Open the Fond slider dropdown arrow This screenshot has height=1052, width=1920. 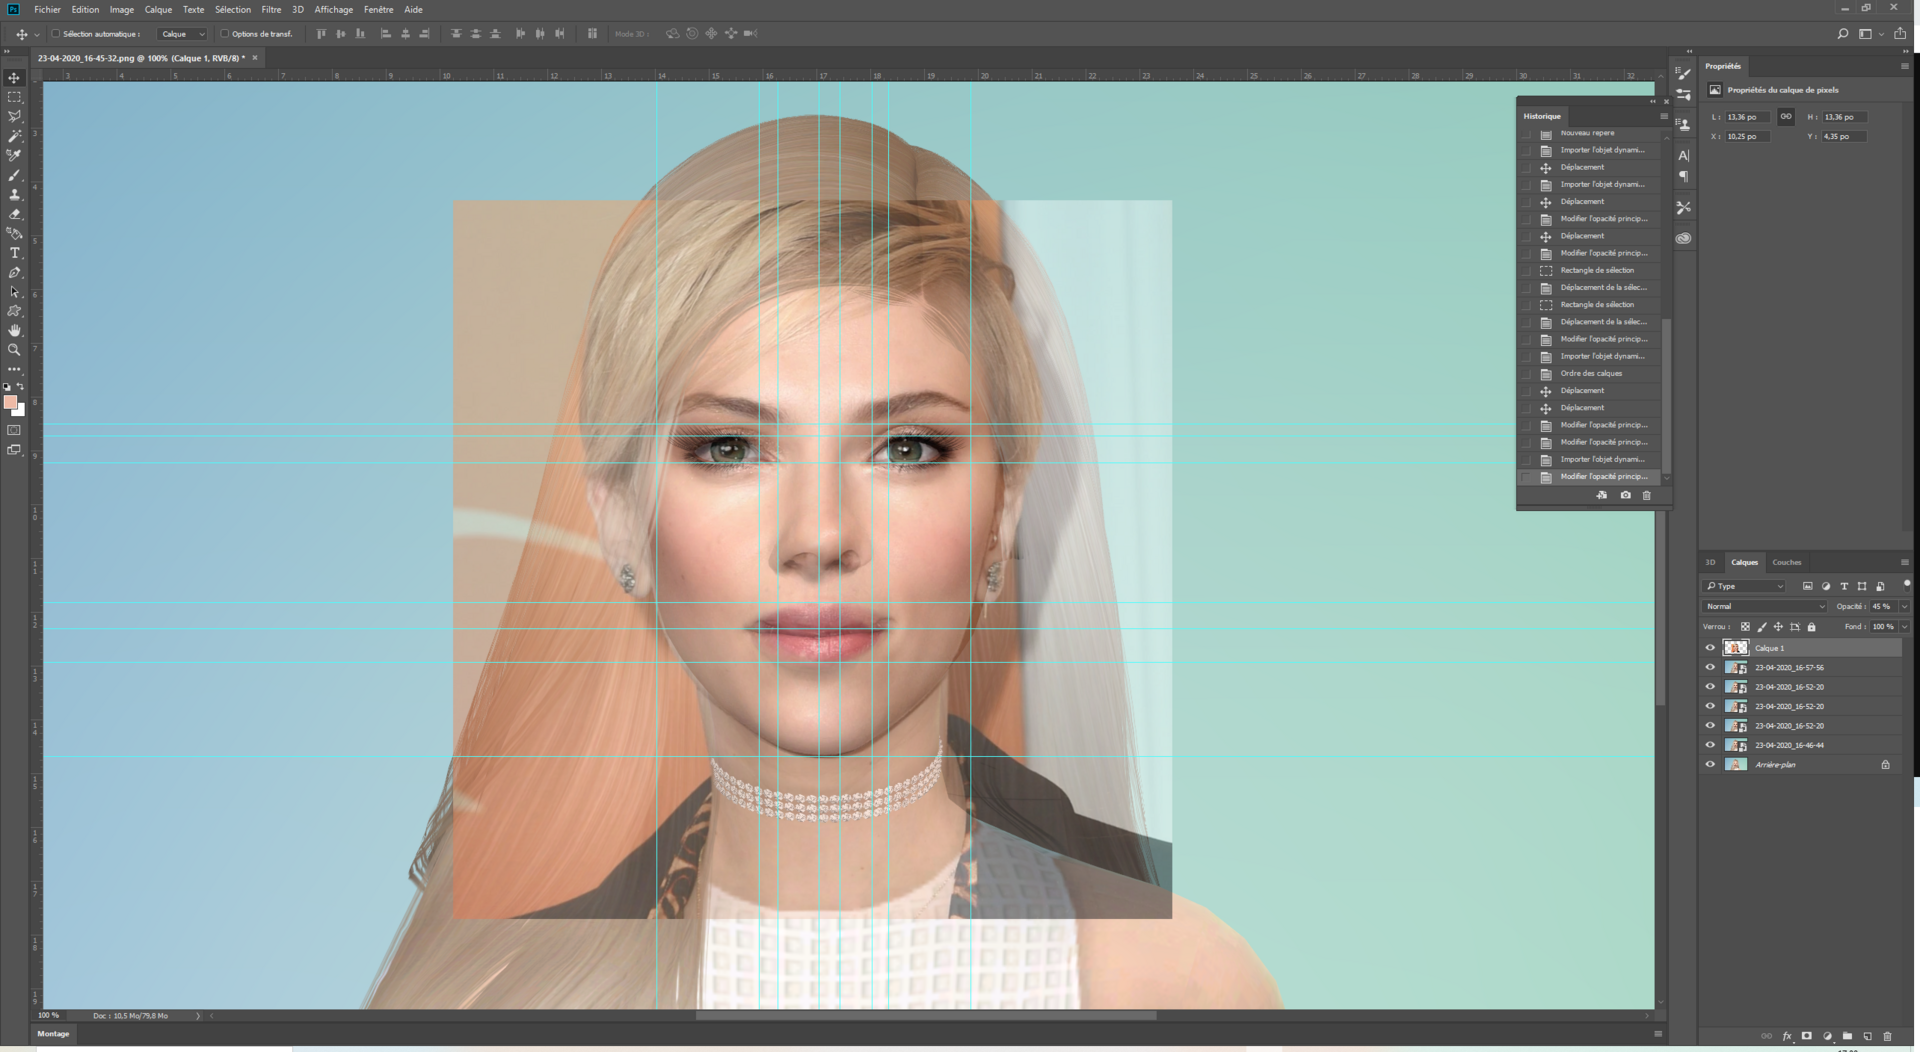1903,627
